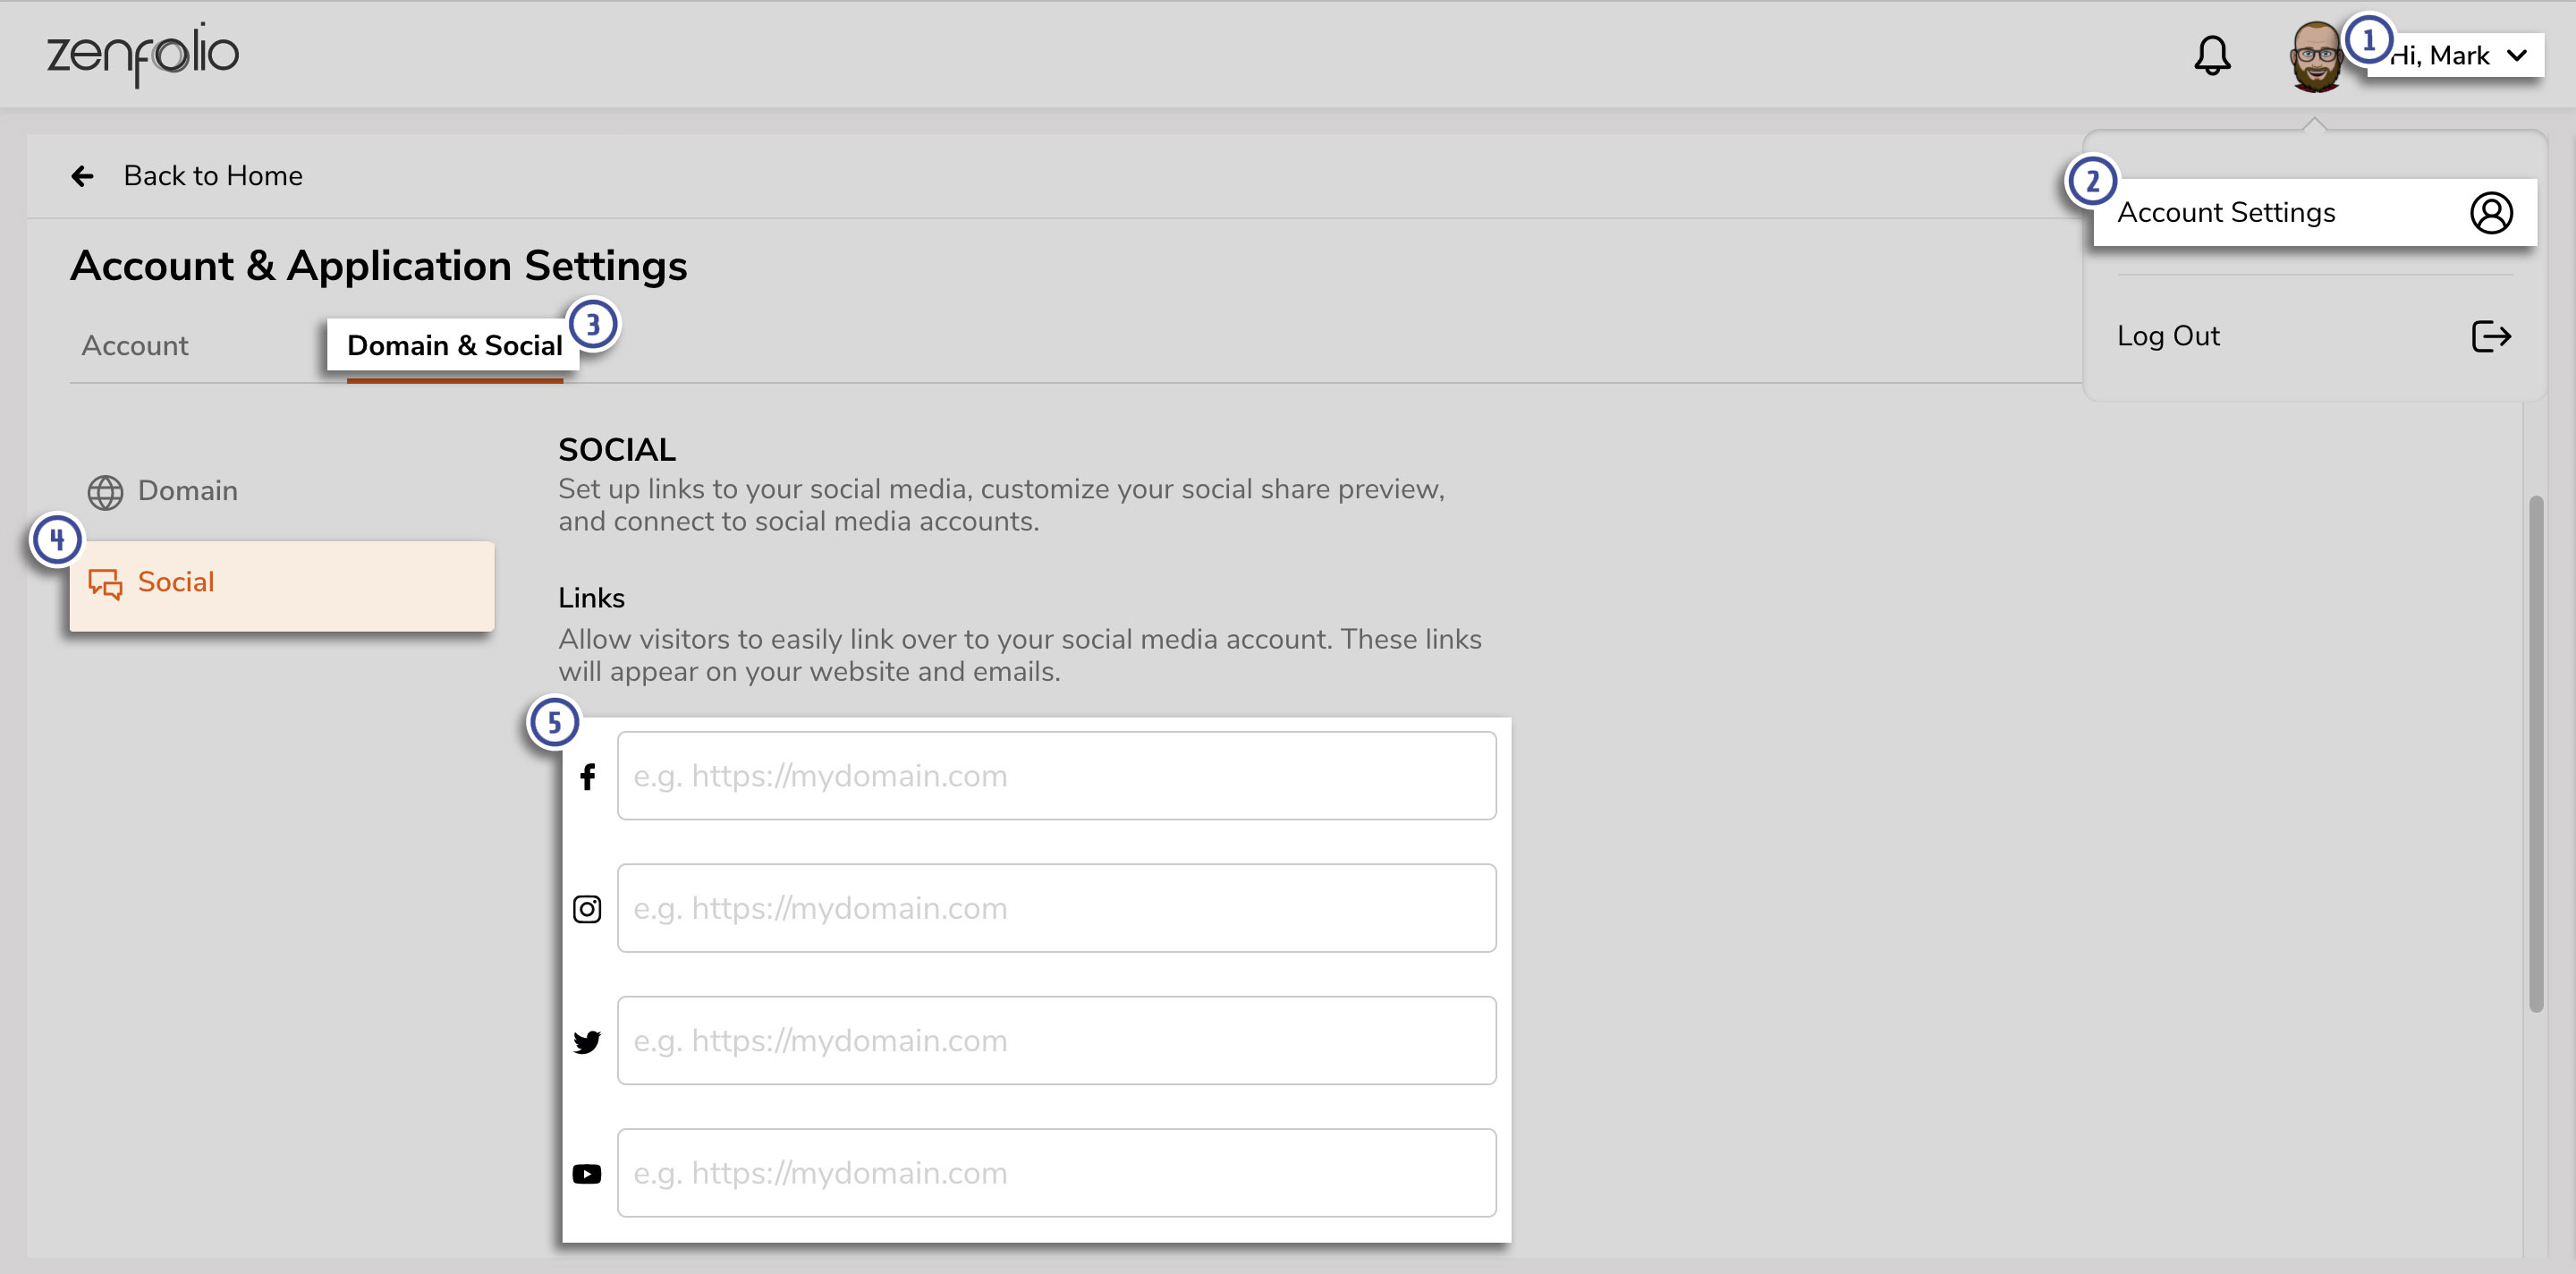The width and height of the screenshot is (2576, 1274).
Task: Click the Zenfolio logo
Action: point(143,55)
